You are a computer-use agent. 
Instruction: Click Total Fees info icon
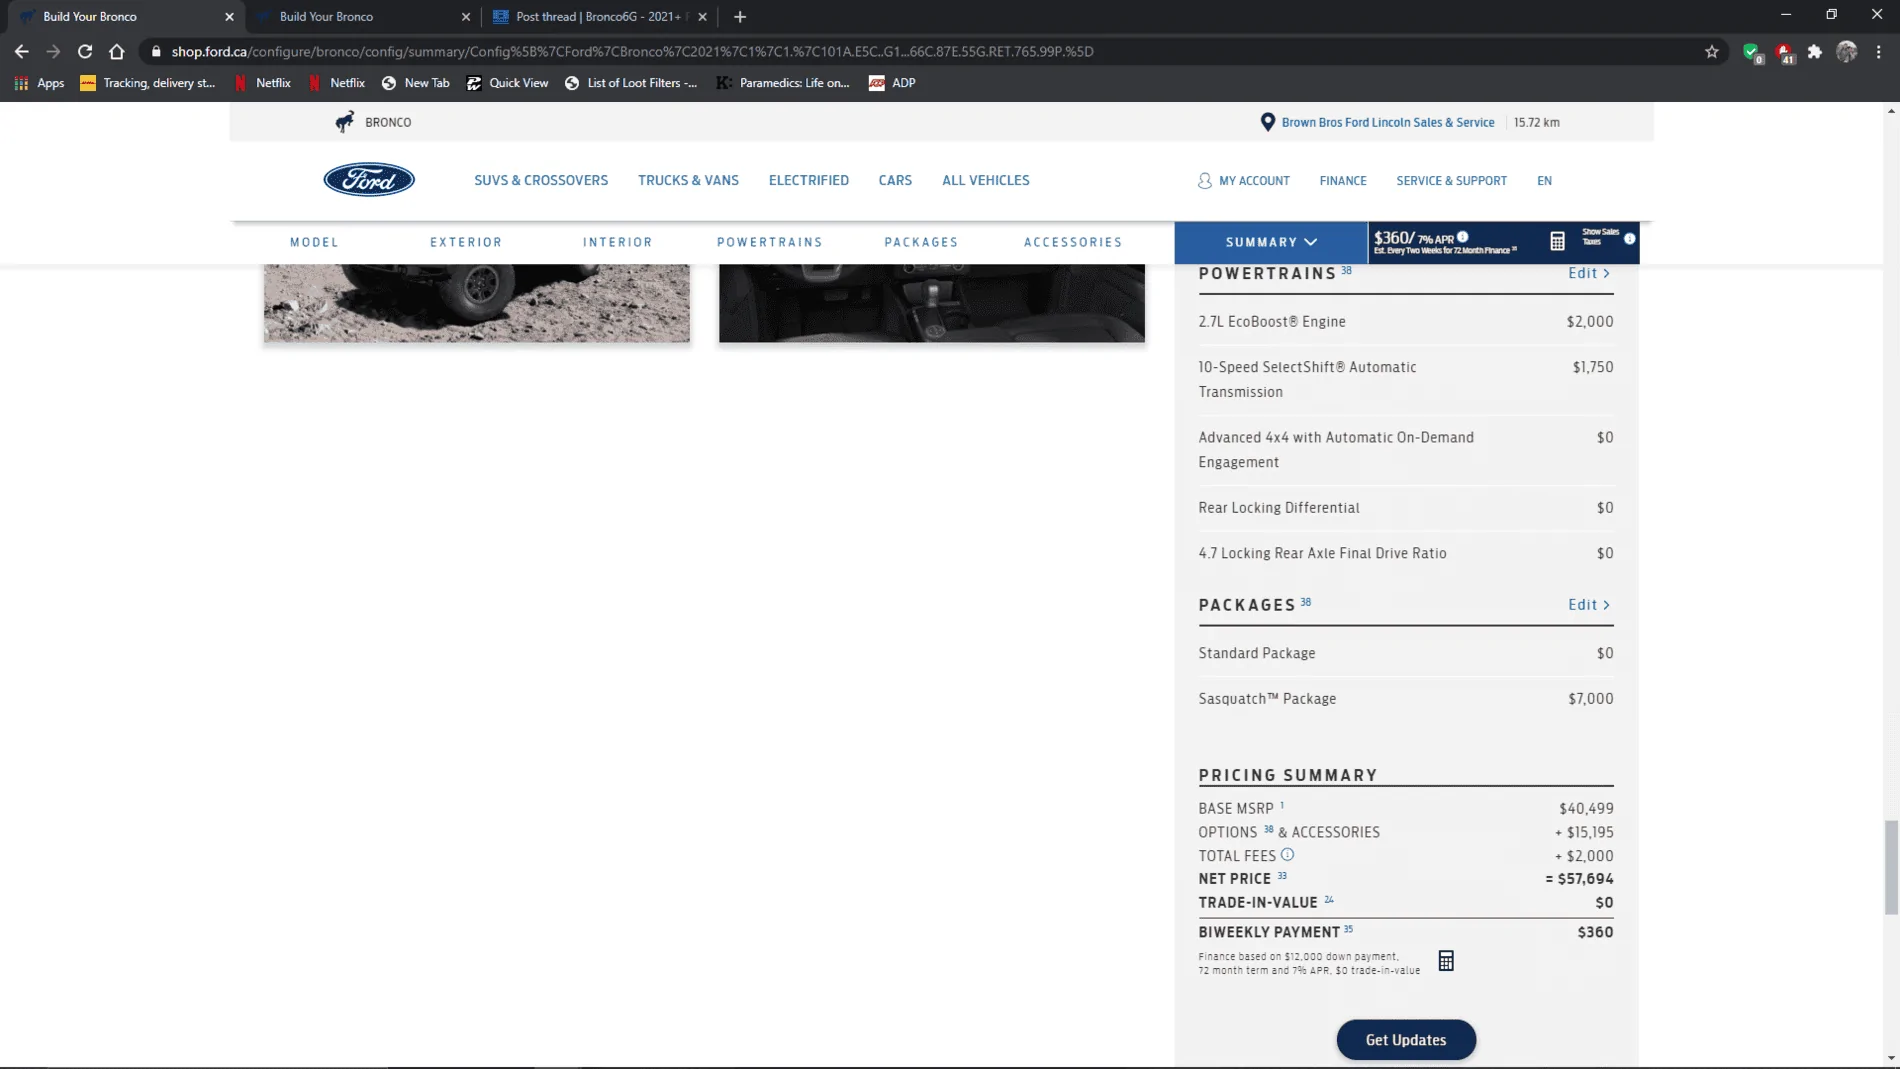click(1288, 855)
